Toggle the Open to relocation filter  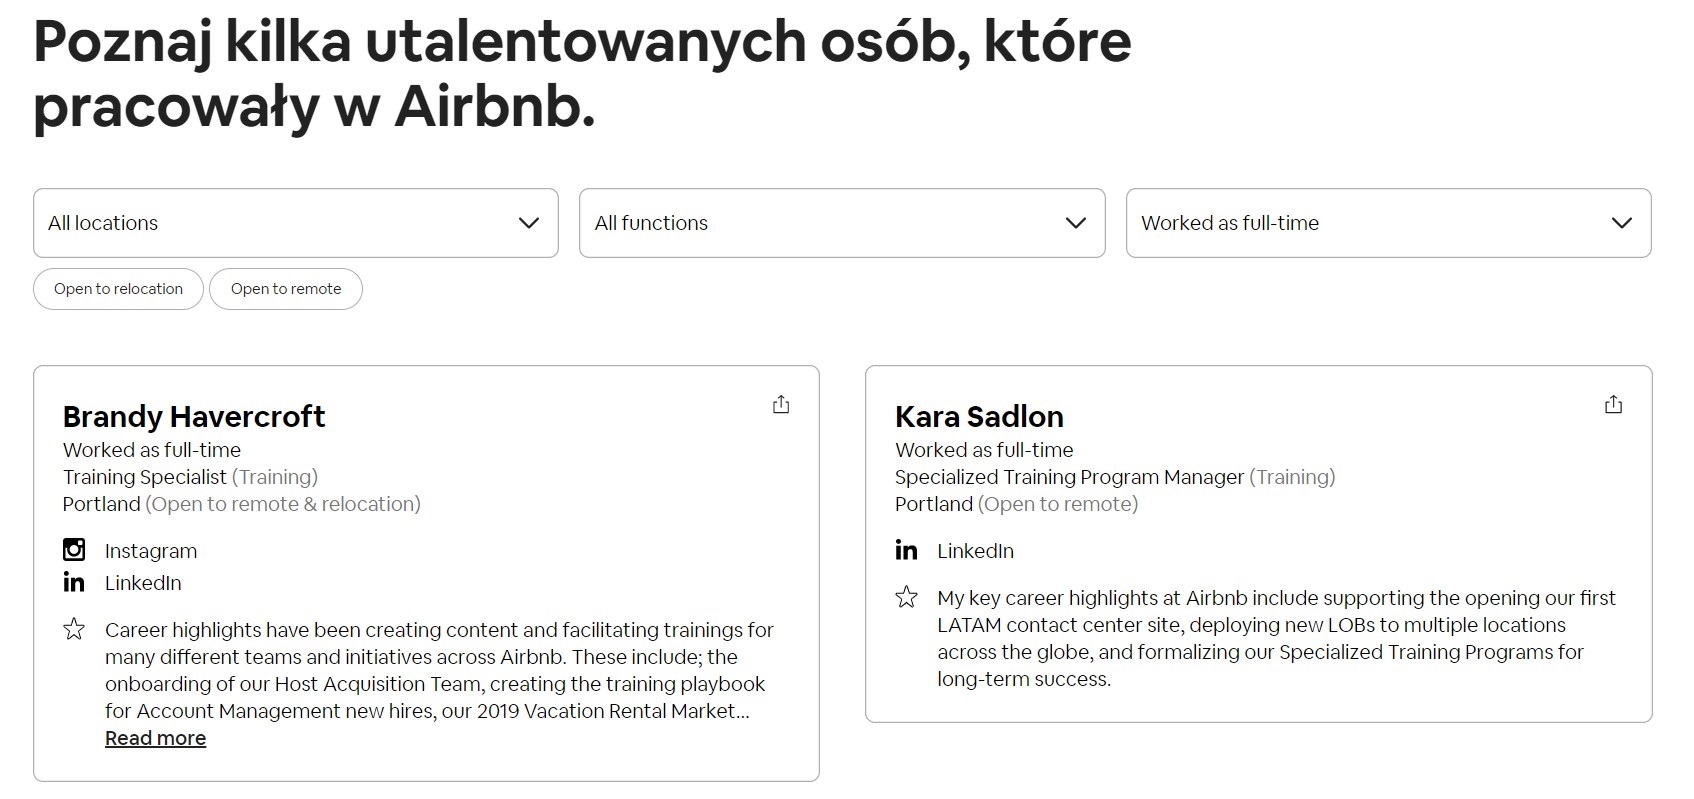coord(118,289)
